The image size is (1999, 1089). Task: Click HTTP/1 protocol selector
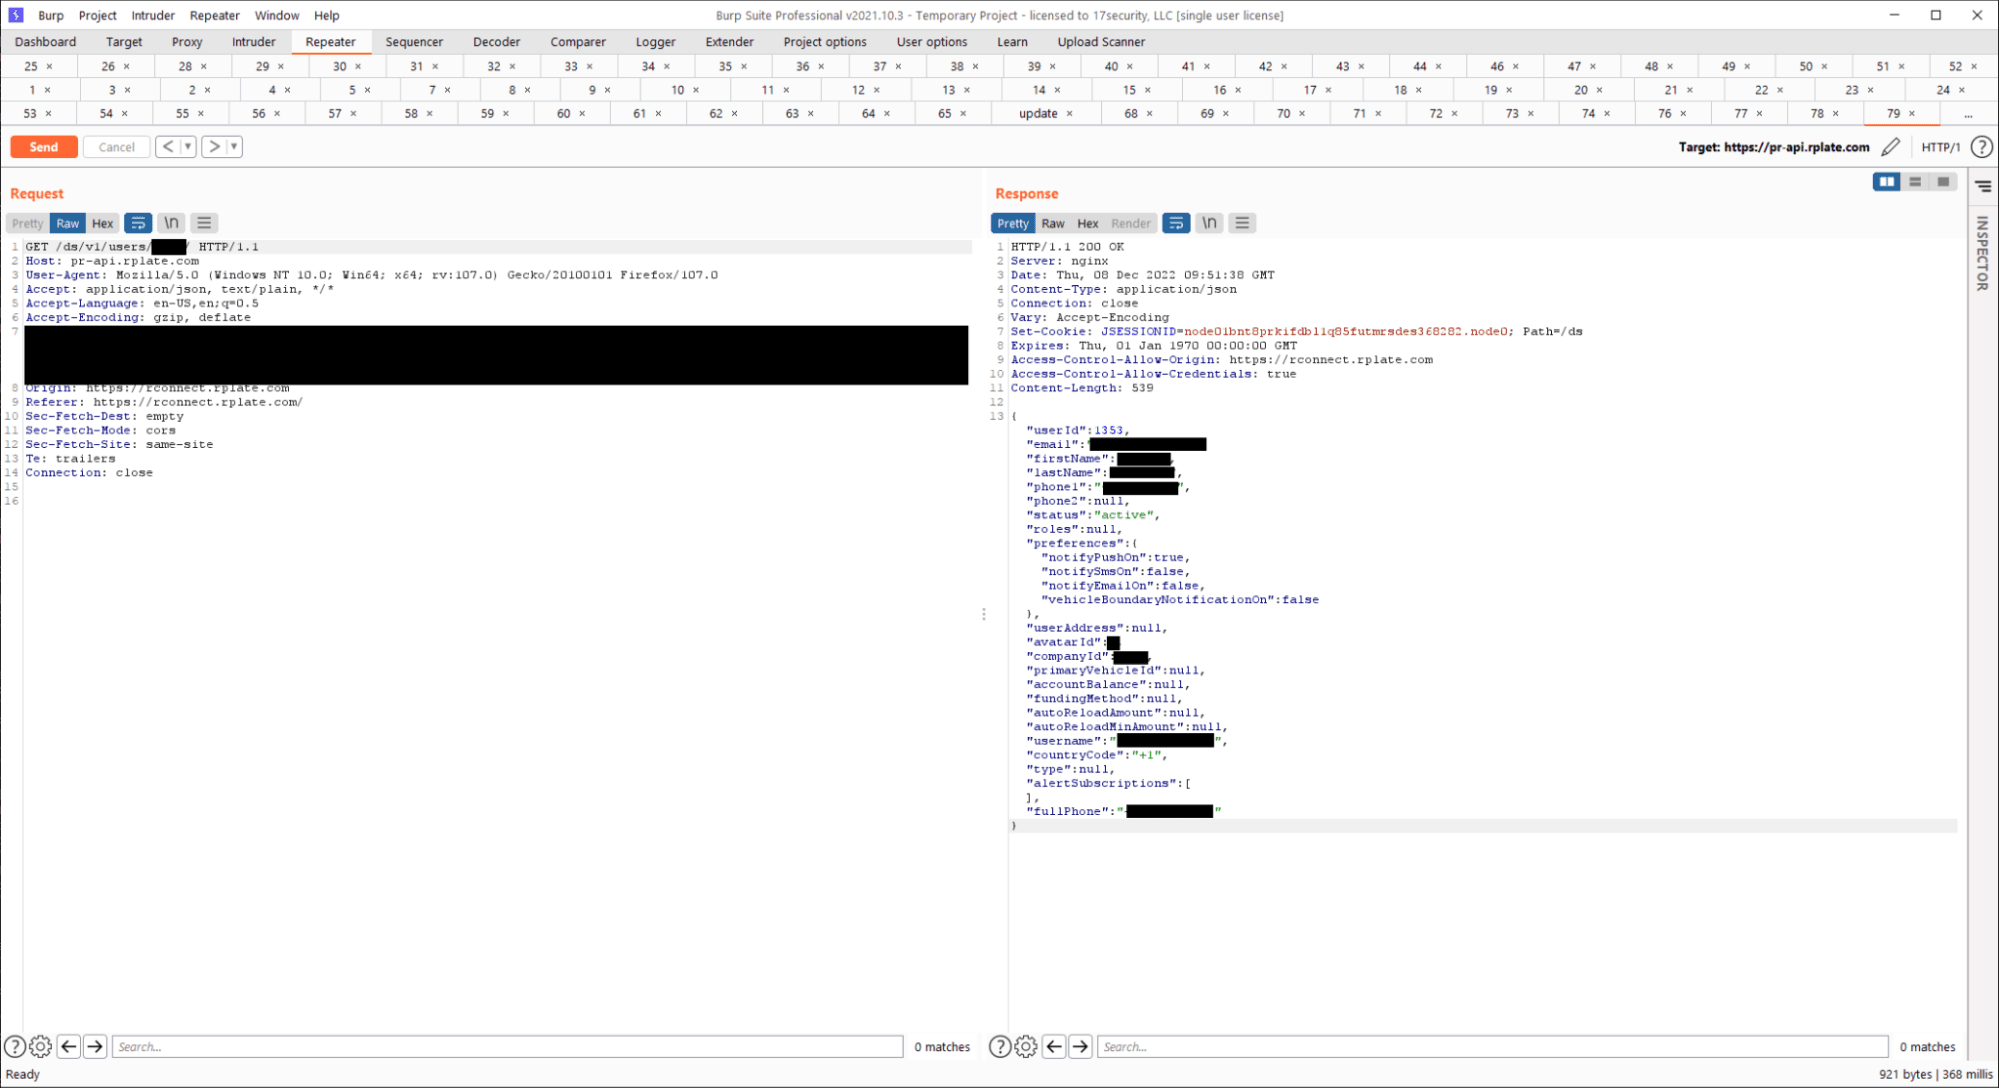pyautogui.click(x=1940, y=147)
